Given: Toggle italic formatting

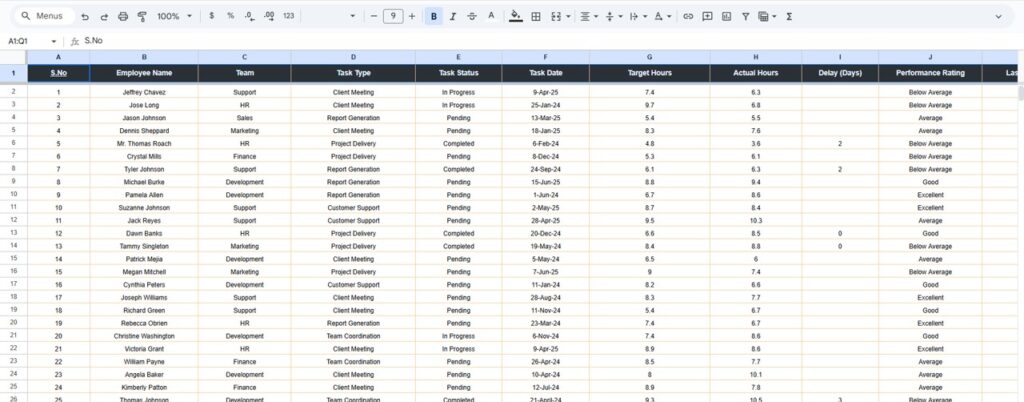Looking at the screenshot, I should click(453, 16).
